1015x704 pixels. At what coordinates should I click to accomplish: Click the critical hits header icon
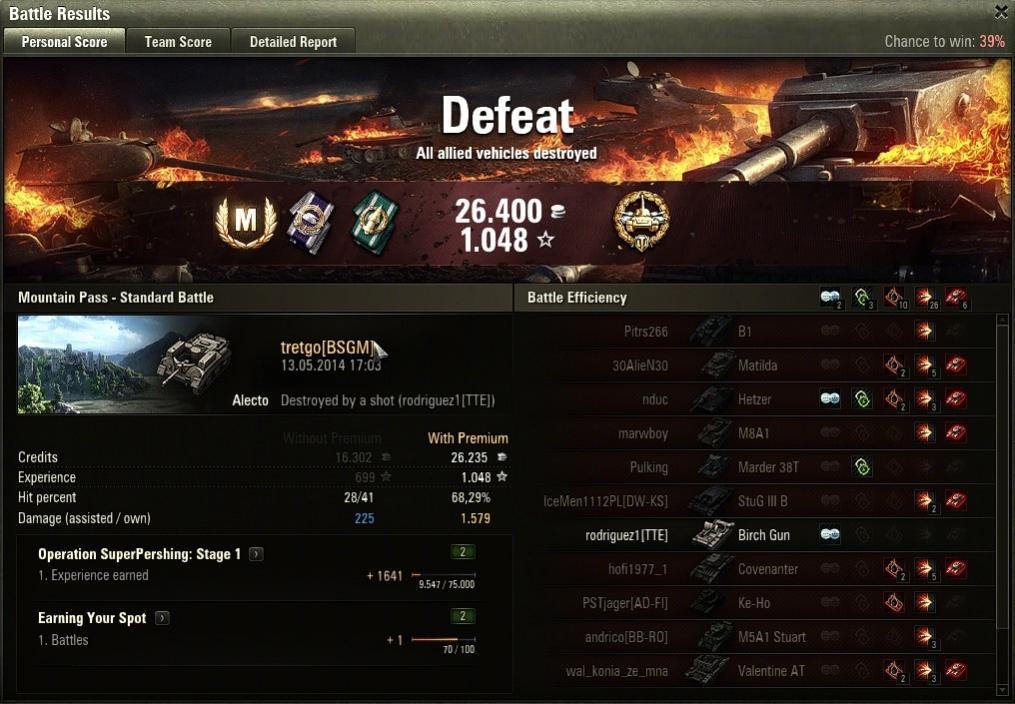894,298
